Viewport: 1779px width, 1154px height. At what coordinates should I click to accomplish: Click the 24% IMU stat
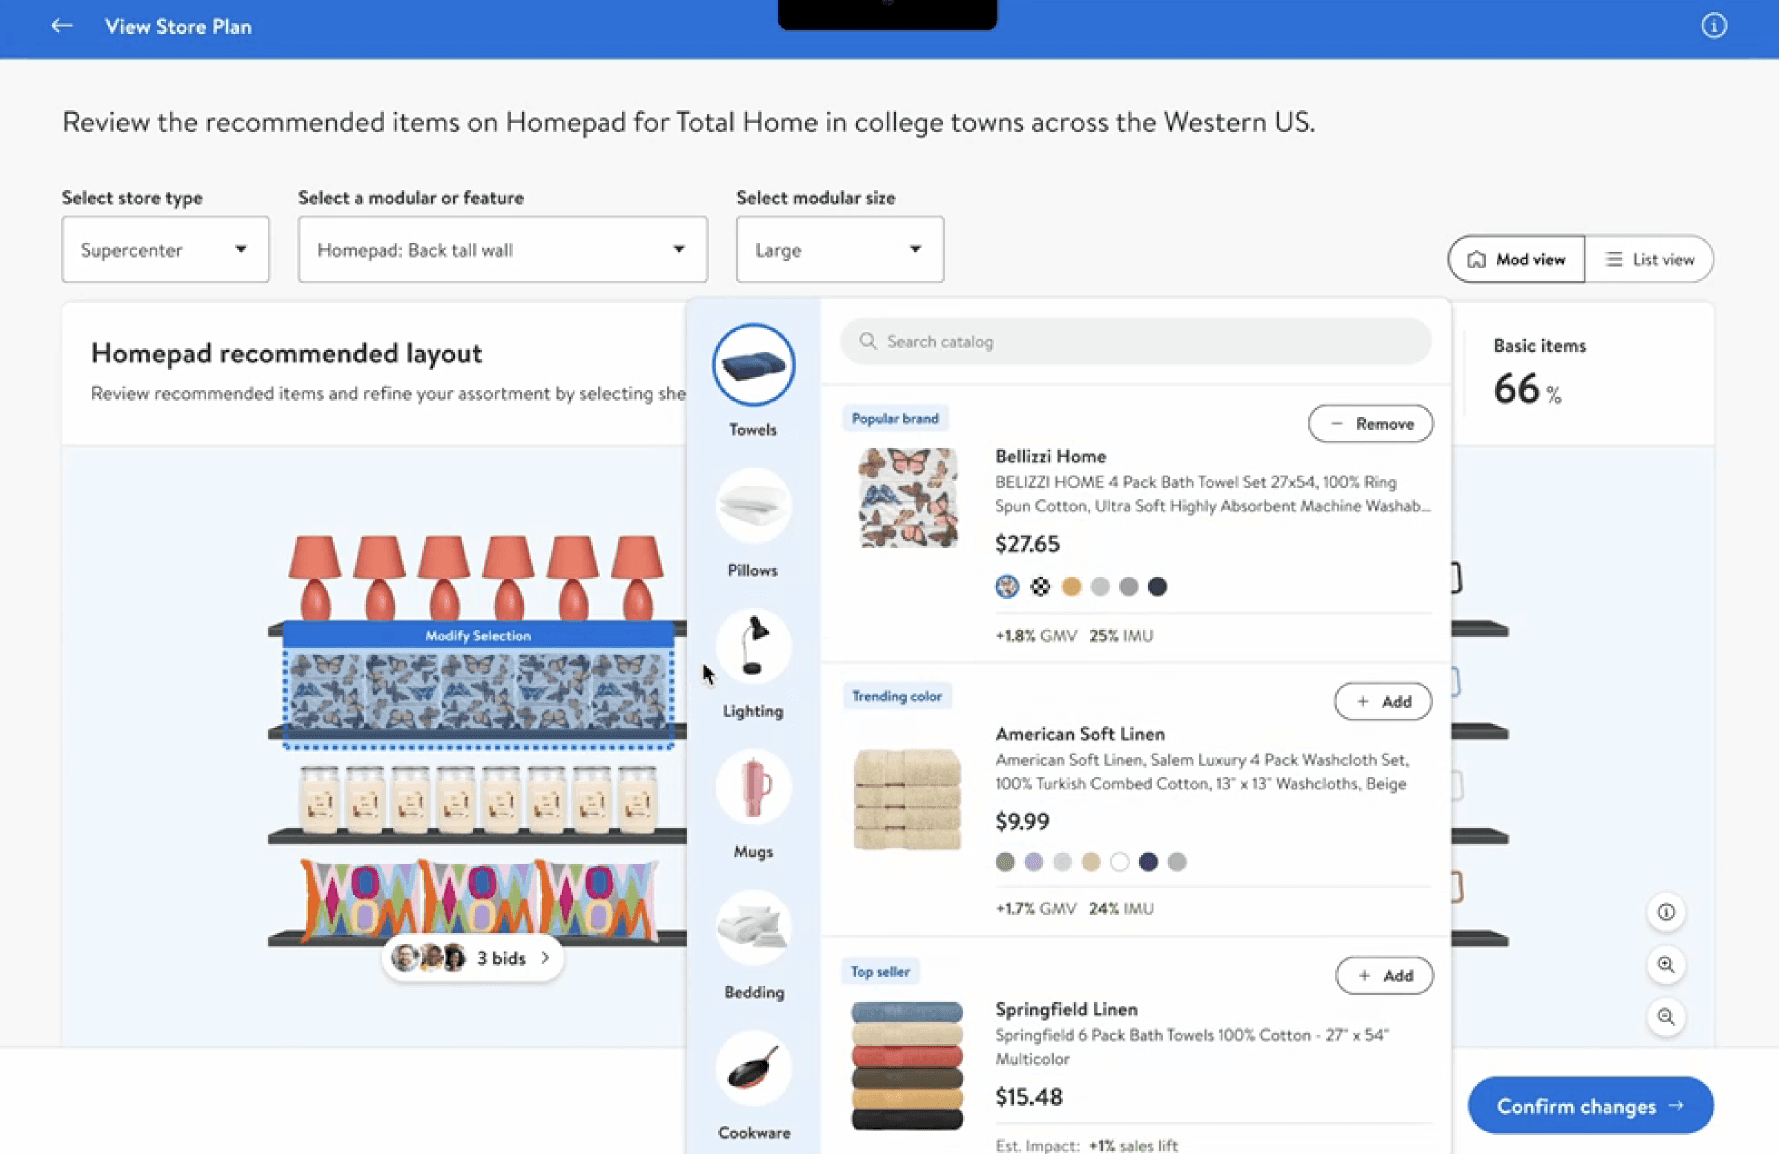(x=1121, y=909)
